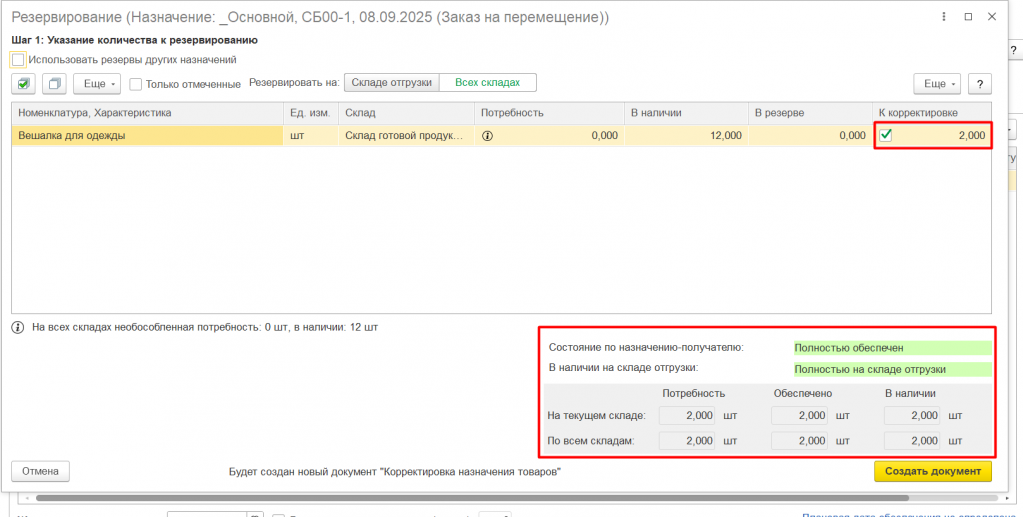Click Обеспечено field for На текущем складе

[799, 416]
